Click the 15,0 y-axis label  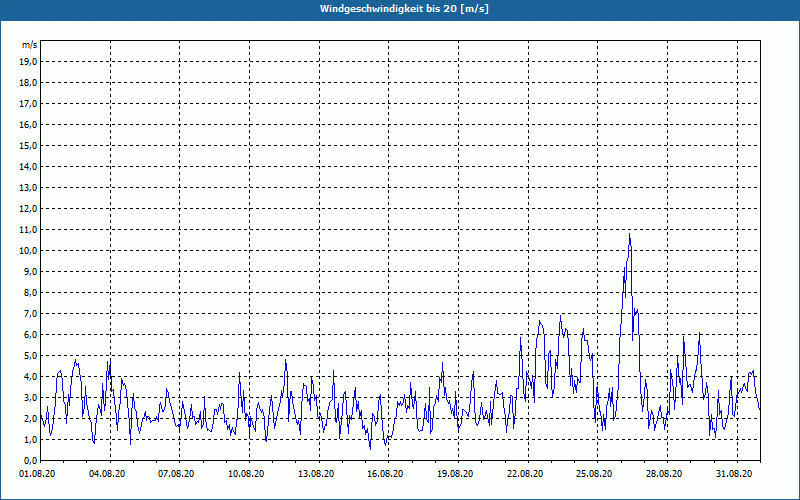(x=28, y=145)
